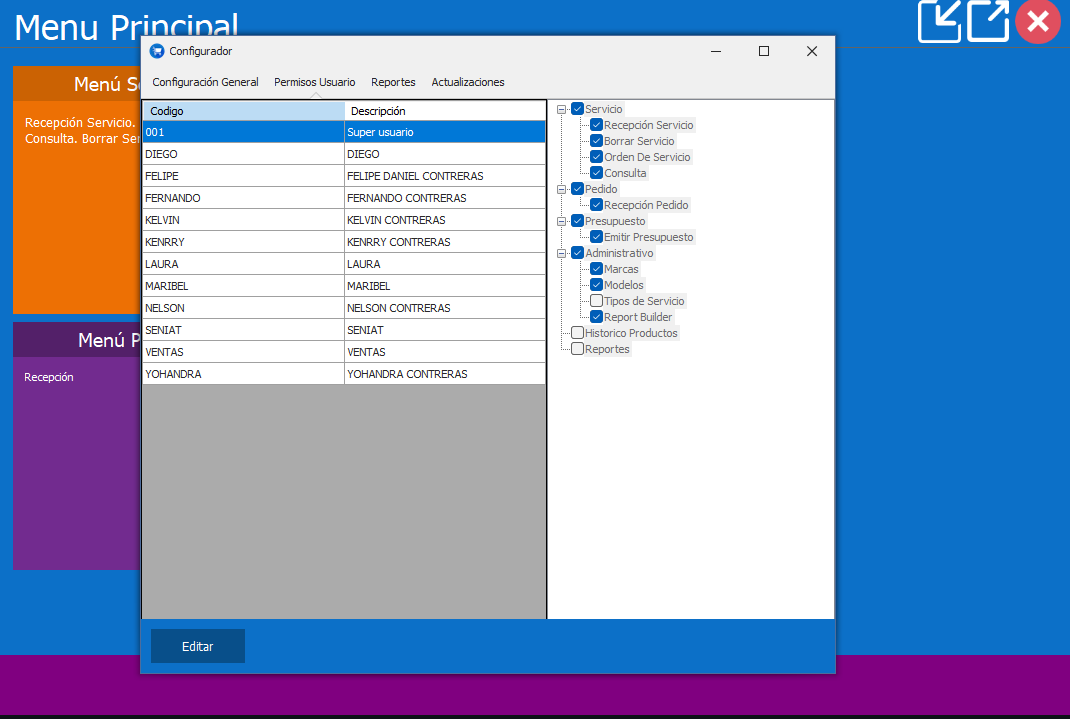Click the red circular close icon
1070x719 pixels.
coord(1037,21)
